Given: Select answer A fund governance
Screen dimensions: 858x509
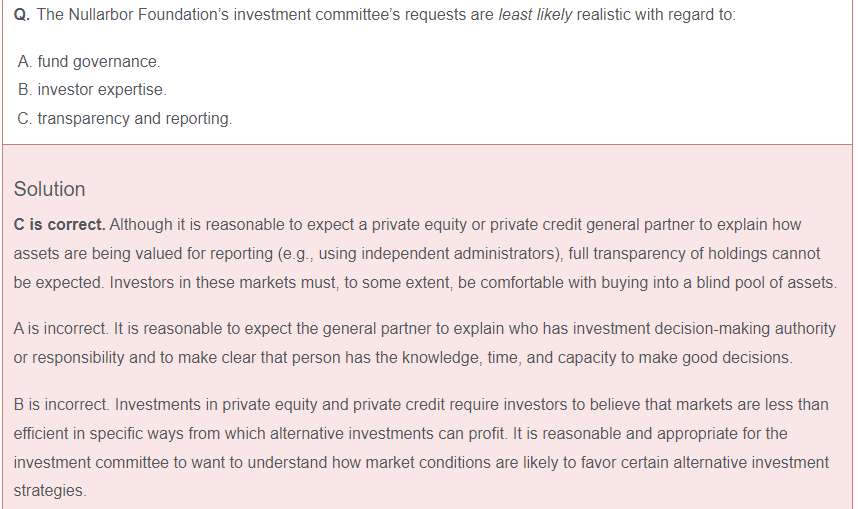Looking at the screenshot, I should click(x=89, y=62).
